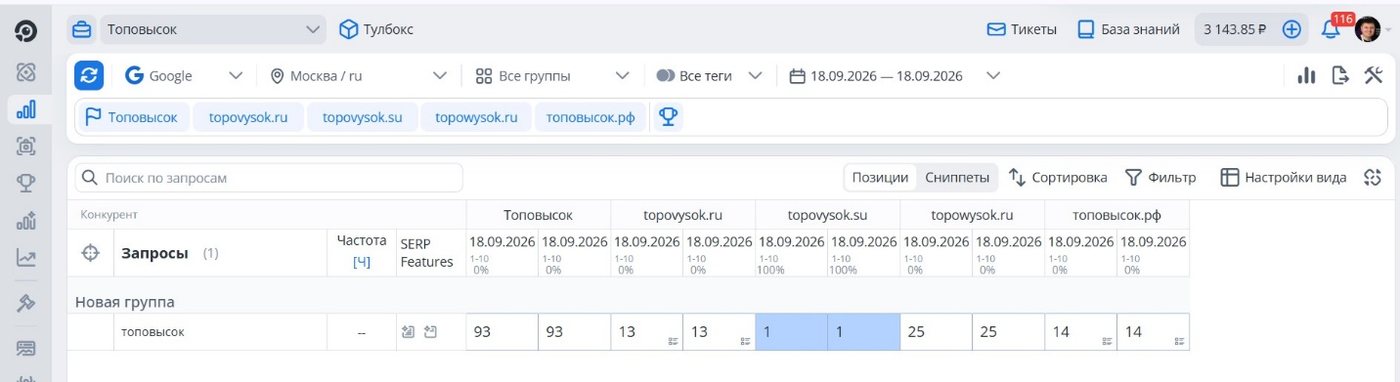Image resolution: width=1400 pixels, height=382 pixels.
Task: Click the crosshair target icon beside Запросы
Action: click(90, 253)
